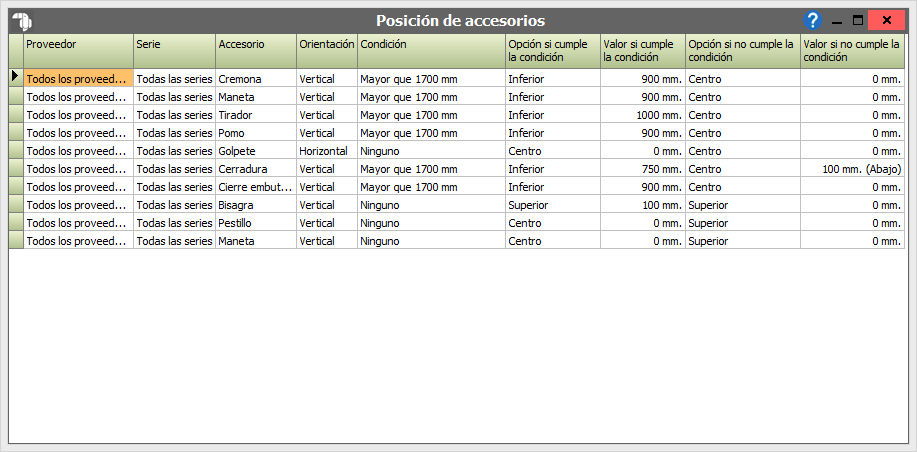Sort by the Serie column header
This screenshot has height=452, width=917.
click(x=175, y=51)
